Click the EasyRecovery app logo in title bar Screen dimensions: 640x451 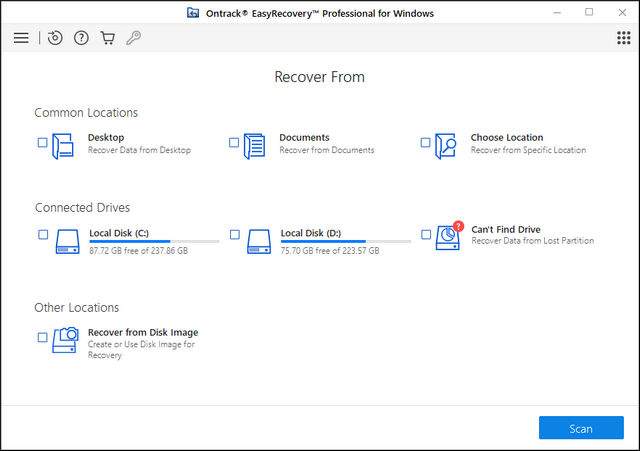(193, 13)
